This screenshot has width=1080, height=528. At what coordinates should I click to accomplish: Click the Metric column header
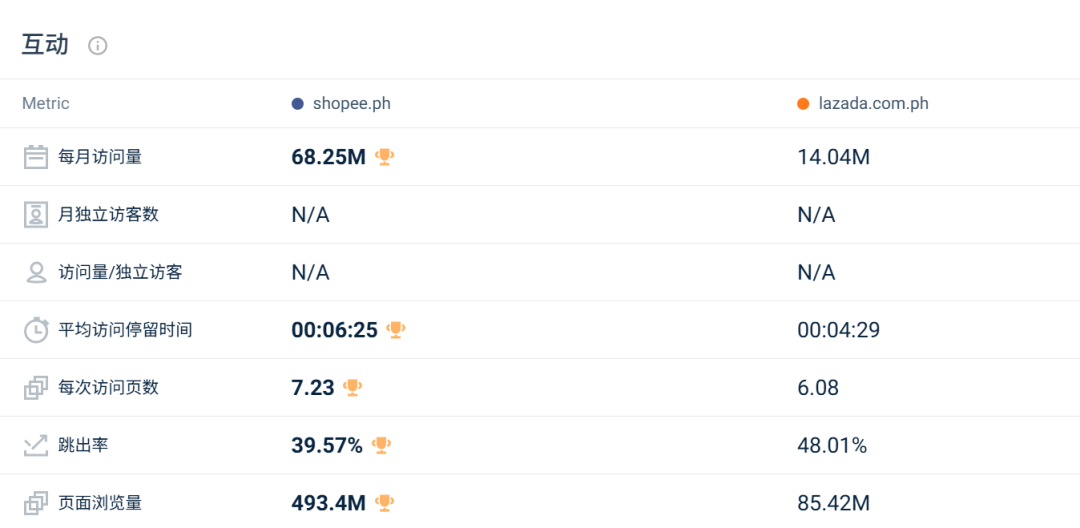46,104
